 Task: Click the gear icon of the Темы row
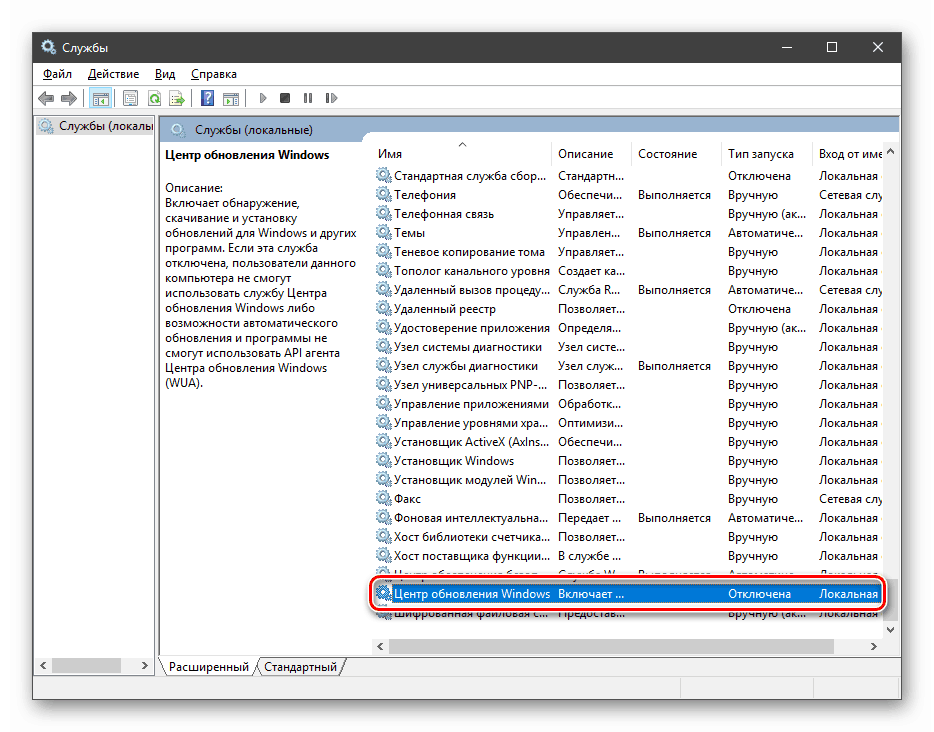[384, 232]
